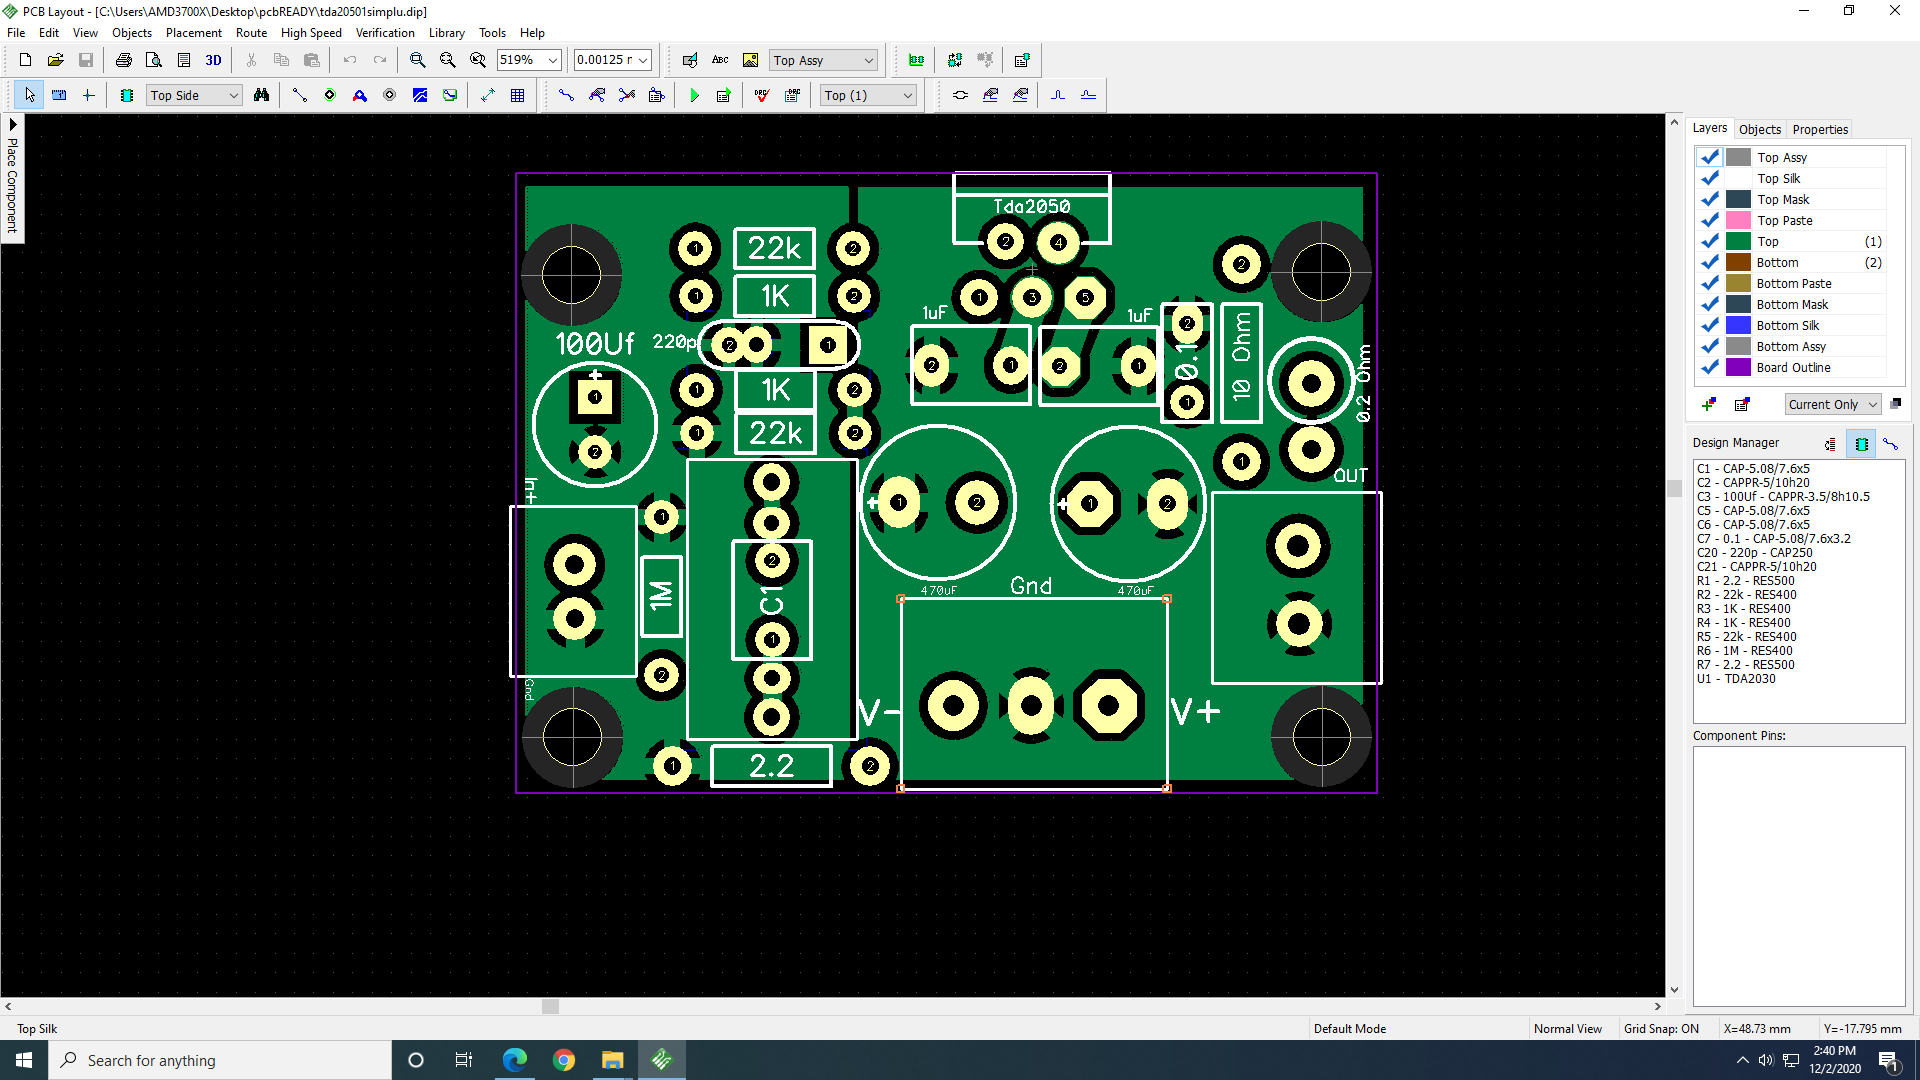Expand the Place Component side panel
The image size is (1920, 1080).
(x=12, y=178)
